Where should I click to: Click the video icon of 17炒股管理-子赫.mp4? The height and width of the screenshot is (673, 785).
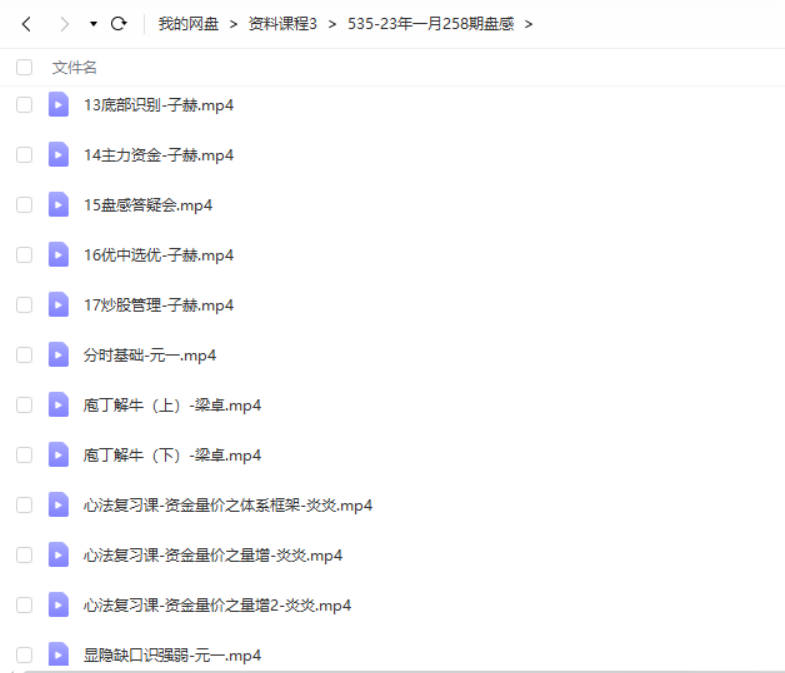click(58, 305)
